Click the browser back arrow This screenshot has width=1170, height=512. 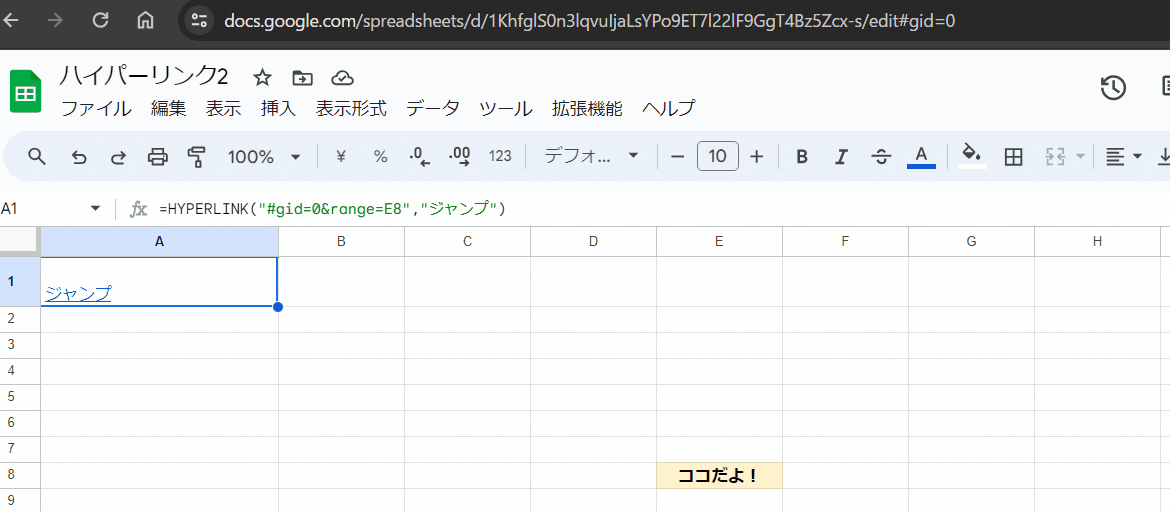[x=10, y=20]
